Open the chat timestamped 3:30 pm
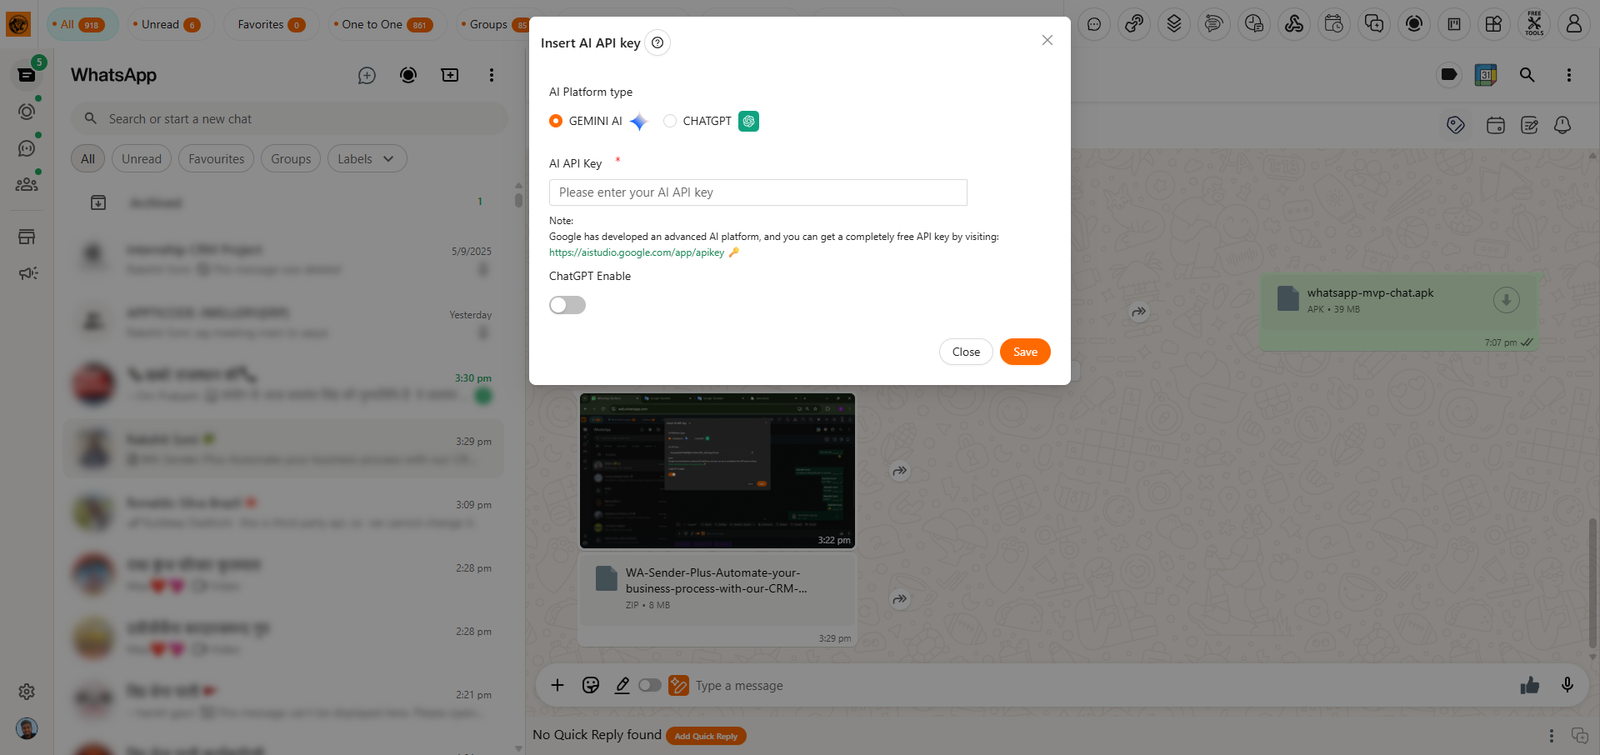The image size is (1600, 755). pos(284,386)
